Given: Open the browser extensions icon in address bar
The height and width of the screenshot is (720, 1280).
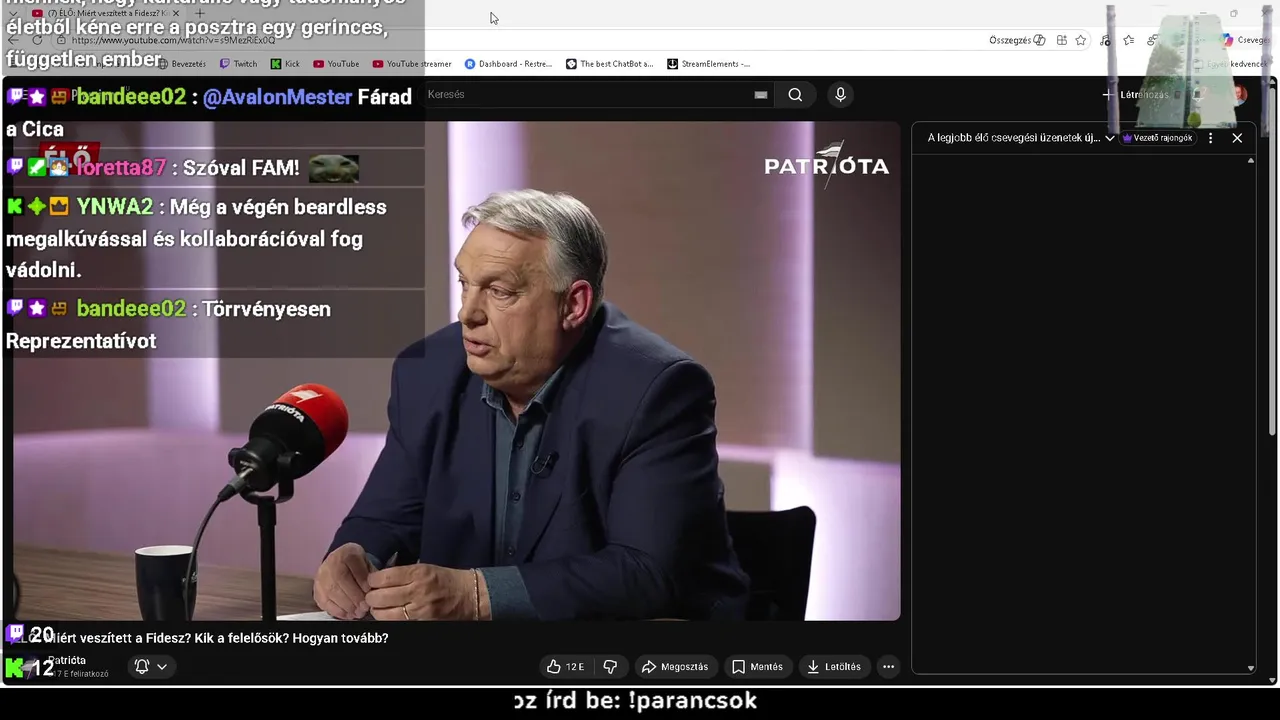Looking at the screenshot, I should [x=1062, y=40].
